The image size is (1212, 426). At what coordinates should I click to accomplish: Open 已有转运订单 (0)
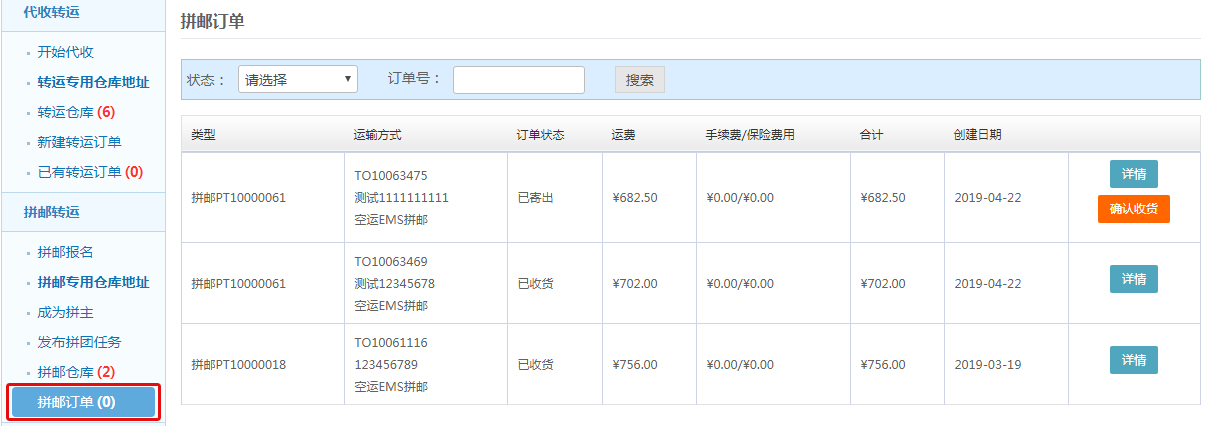(90, 172)
